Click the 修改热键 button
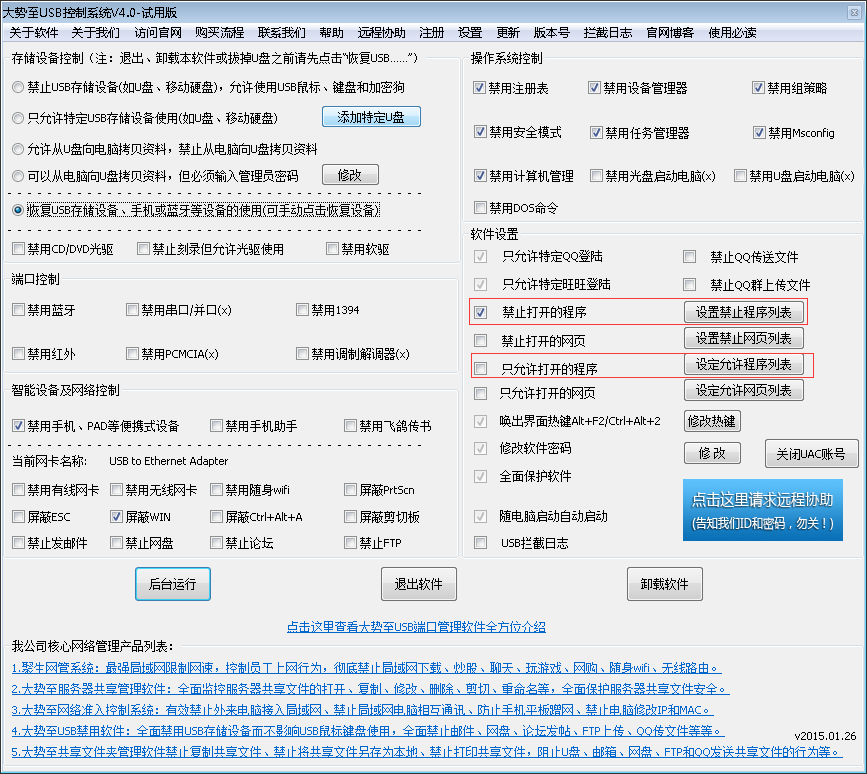Viewport: 867px width, 774px height. click(712, 421)
